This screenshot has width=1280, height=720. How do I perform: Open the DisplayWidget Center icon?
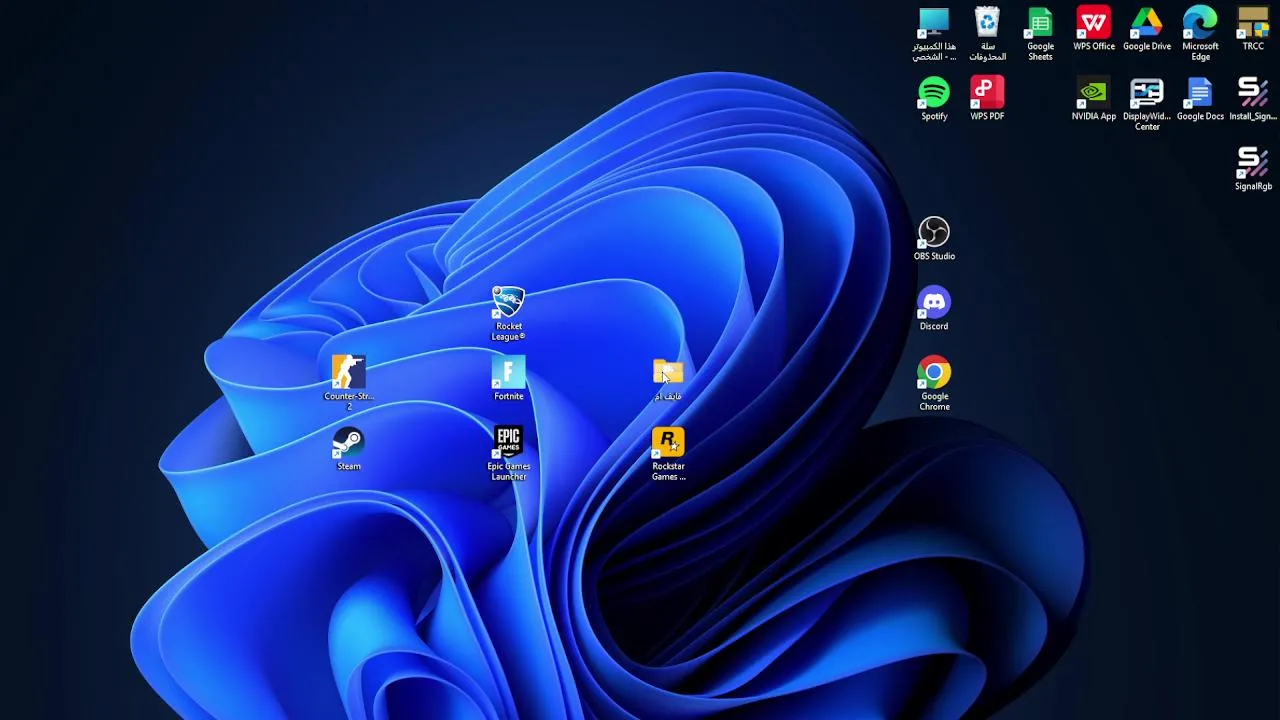pos(1147,104)
